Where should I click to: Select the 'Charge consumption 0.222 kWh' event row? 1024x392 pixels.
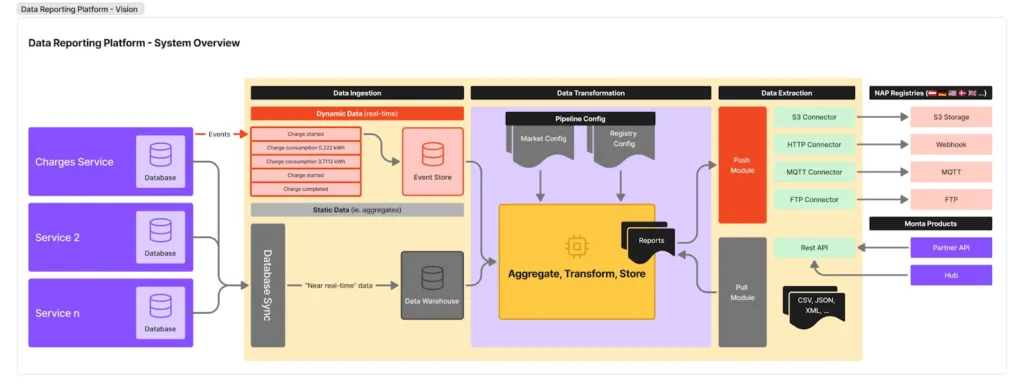coord(306,148)
